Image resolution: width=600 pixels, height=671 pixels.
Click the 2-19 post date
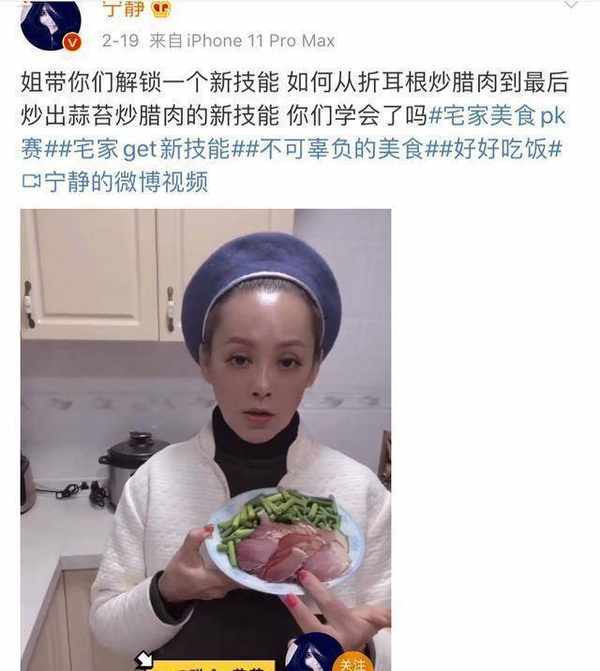[121, 41]
